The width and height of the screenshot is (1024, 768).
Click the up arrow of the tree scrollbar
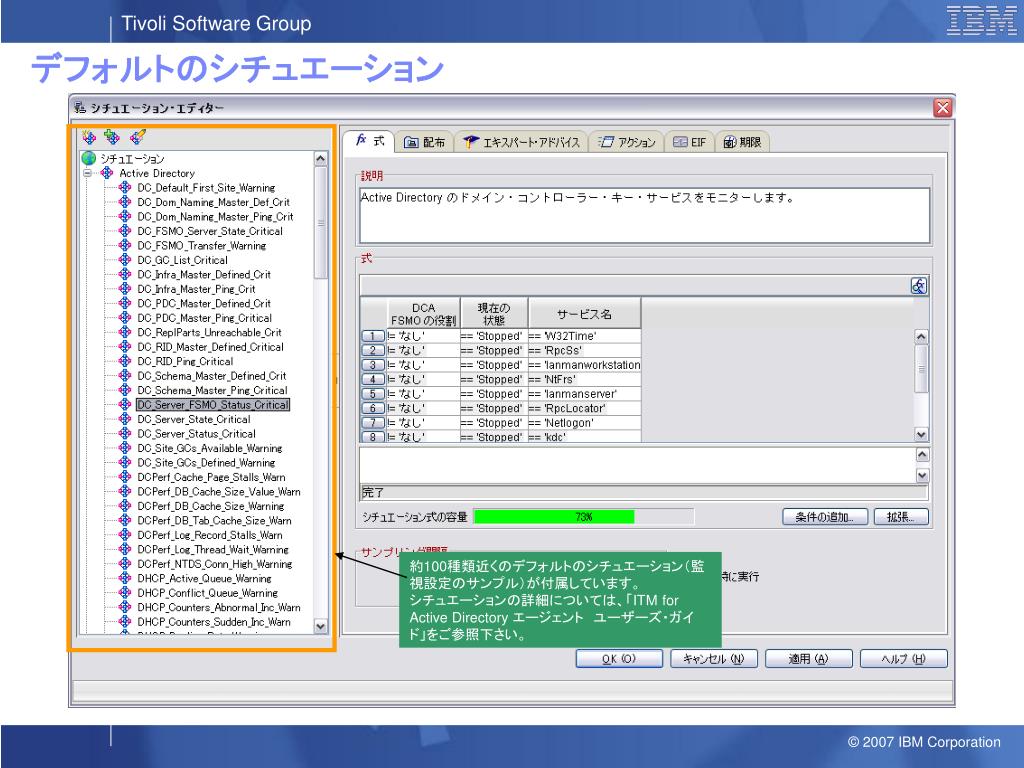pos(321,159)
